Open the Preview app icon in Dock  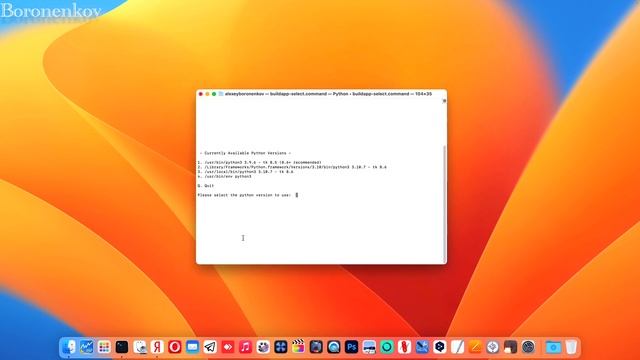[140, 347]
